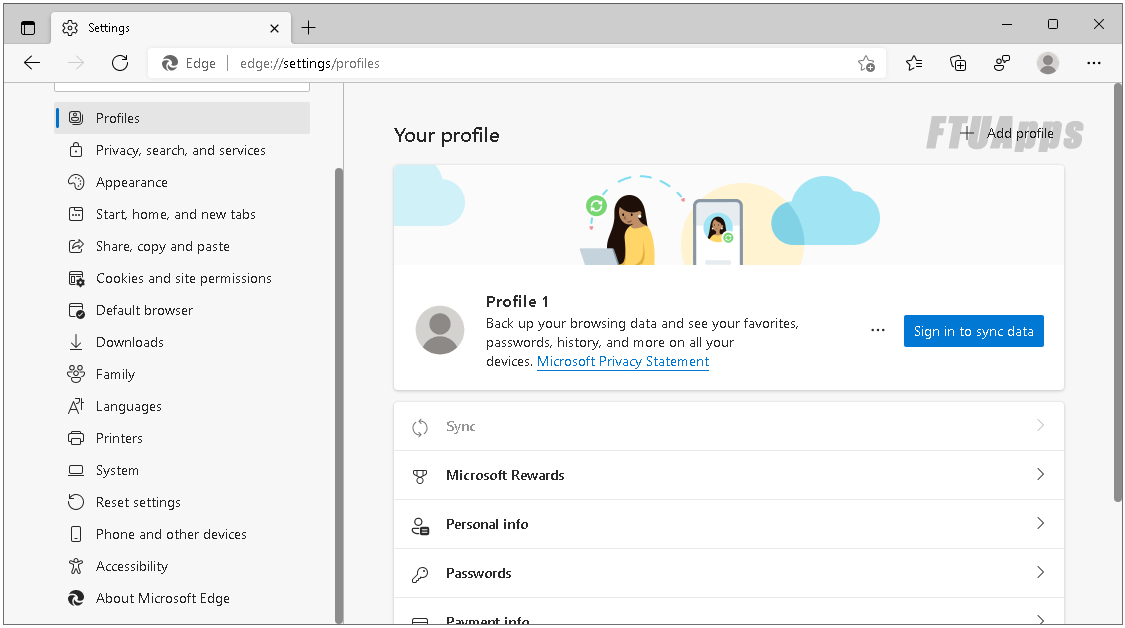Click the Back arrow button
The width and height of the screenshot is (1125, 628).
(x=32, y=63)
